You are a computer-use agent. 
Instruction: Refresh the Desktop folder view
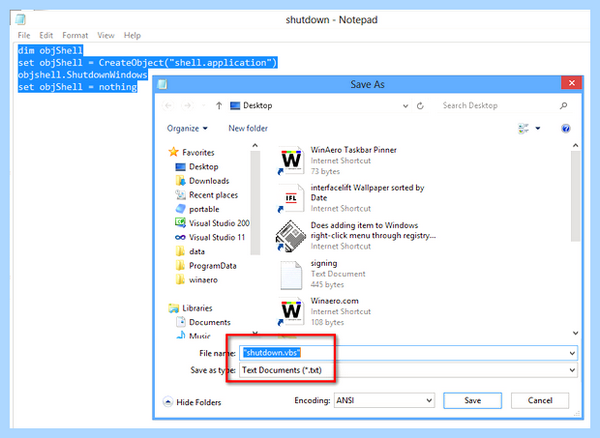[x=420, y=106]
